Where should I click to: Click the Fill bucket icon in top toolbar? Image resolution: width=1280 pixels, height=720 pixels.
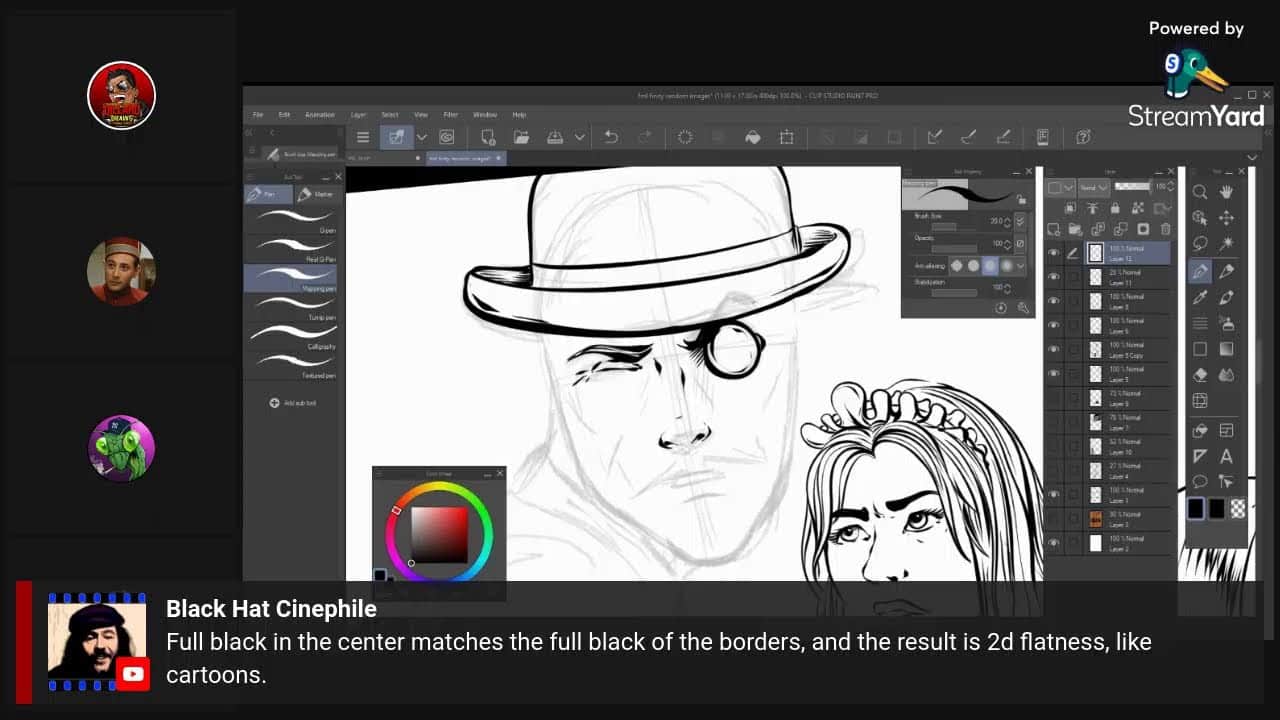click(x=753, y=137)
